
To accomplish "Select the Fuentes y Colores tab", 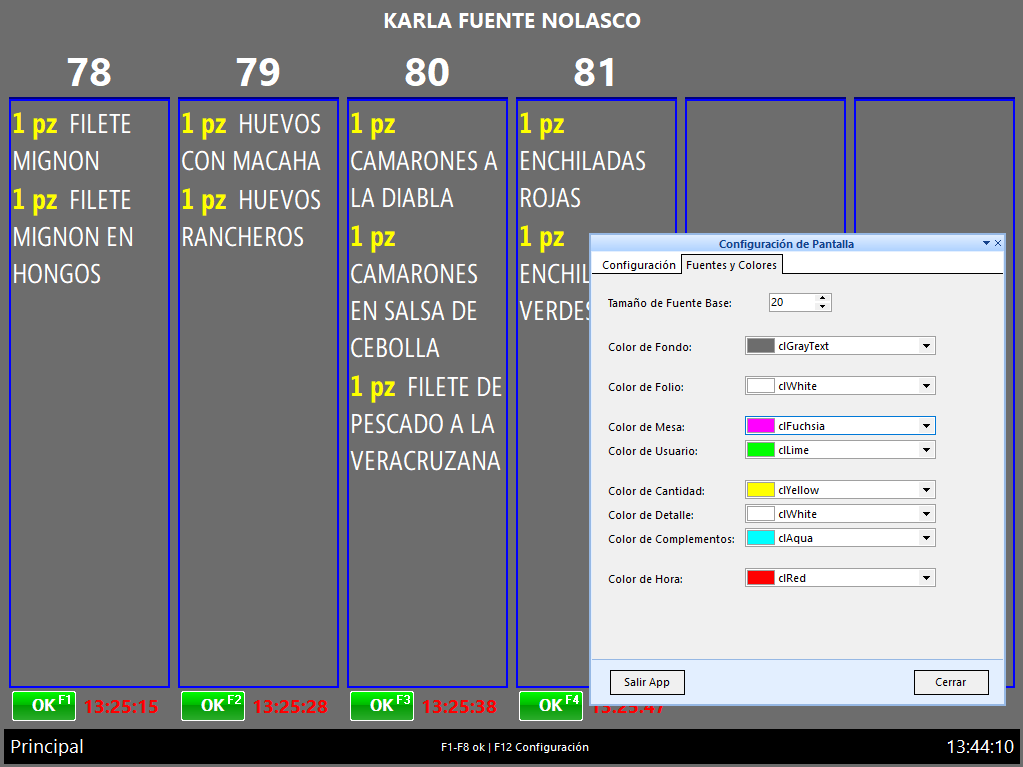I will [731, 265].
